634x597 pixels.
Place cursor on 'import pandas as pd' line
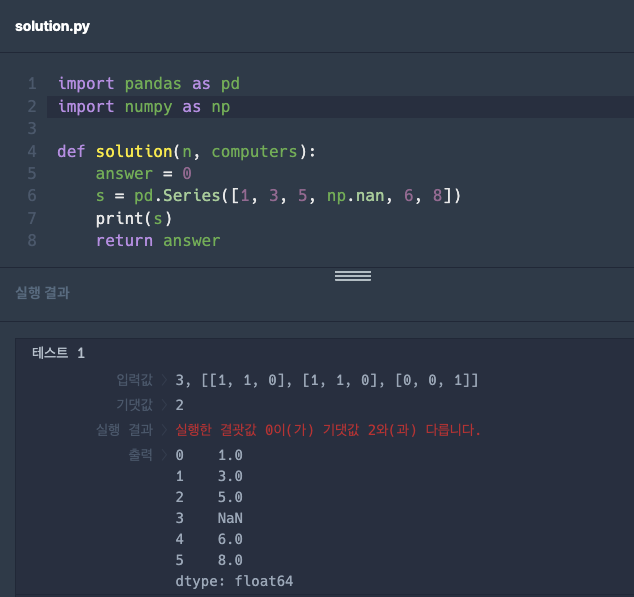[x=149, y=84]
